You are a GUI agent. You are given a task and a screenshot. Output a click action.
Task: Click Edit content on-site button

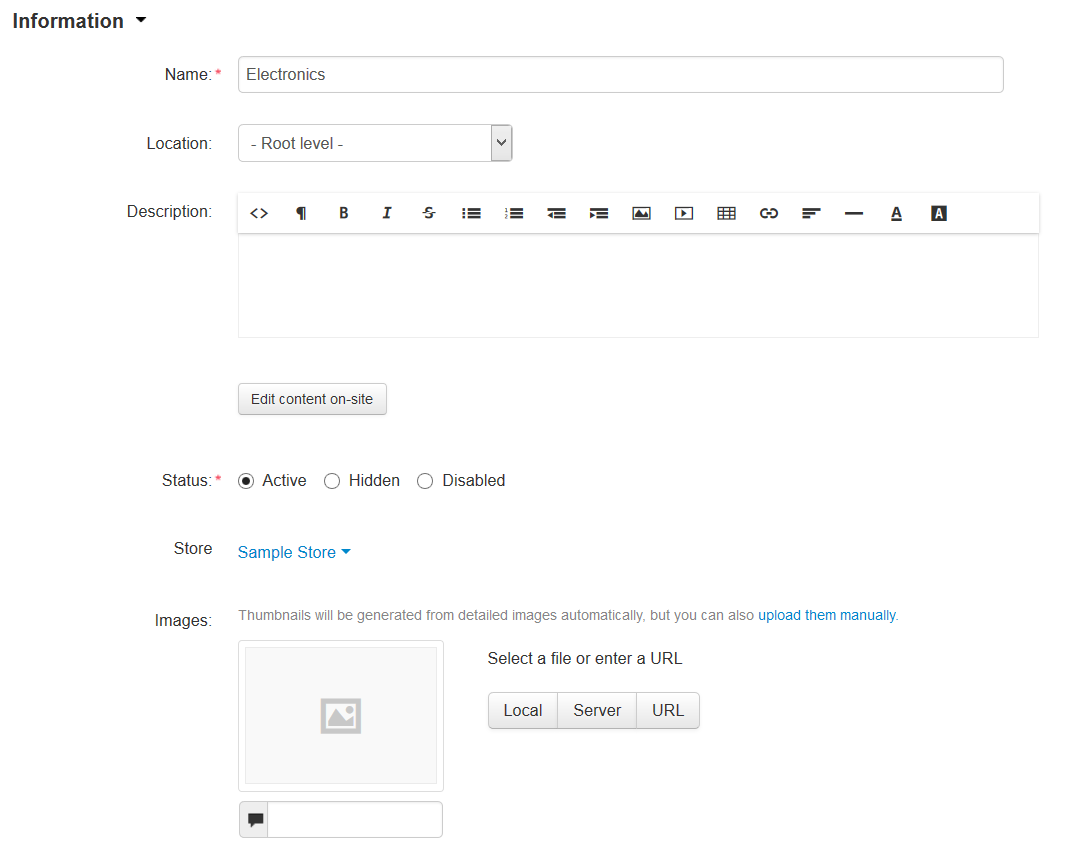tap(312, 399)
